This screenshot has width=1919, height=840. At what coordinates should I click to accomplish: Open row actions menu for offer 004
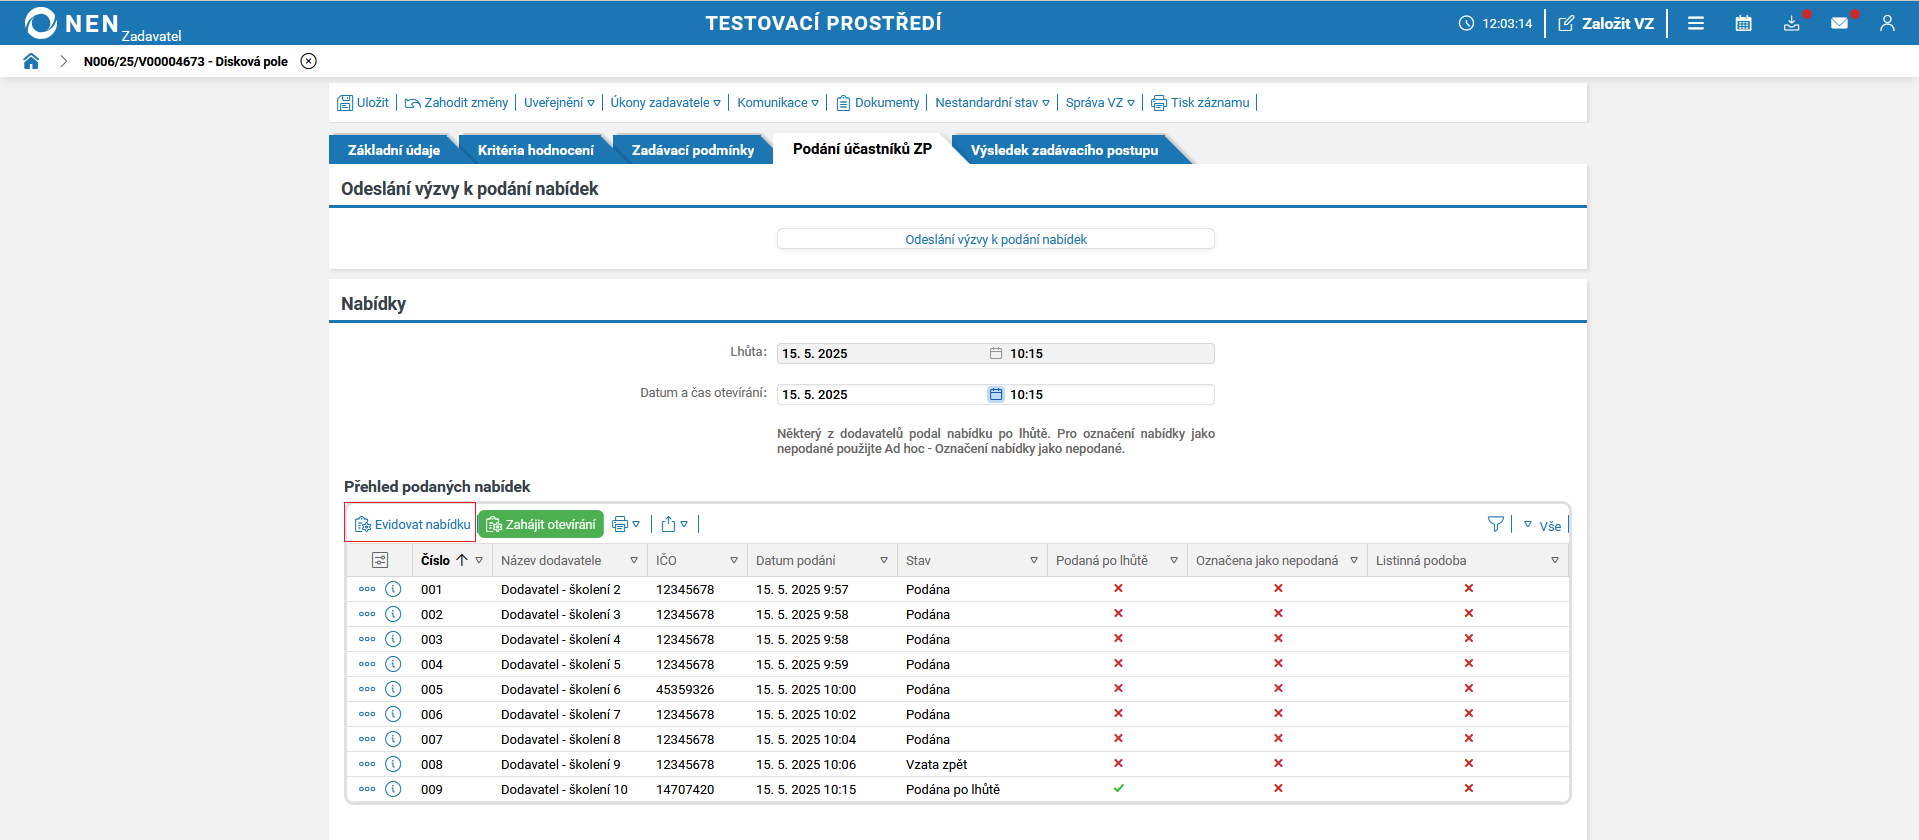[x=367, y=664]
